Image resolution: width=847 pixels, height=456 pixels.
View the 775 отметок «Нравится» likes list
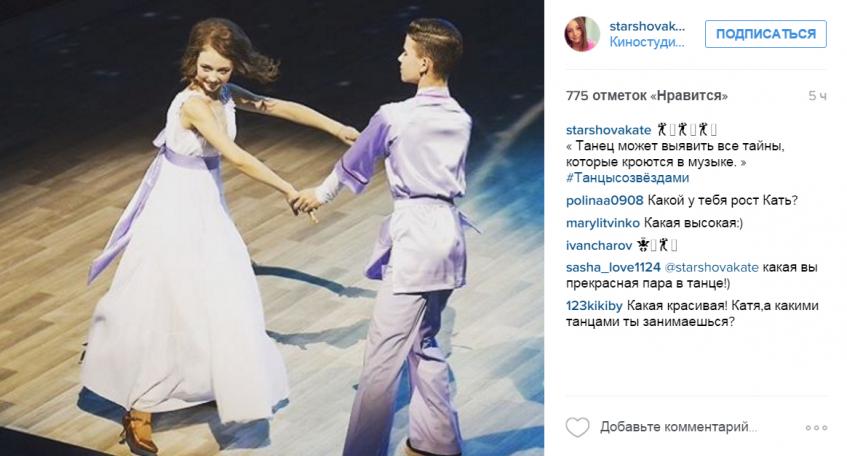[647, 96]
